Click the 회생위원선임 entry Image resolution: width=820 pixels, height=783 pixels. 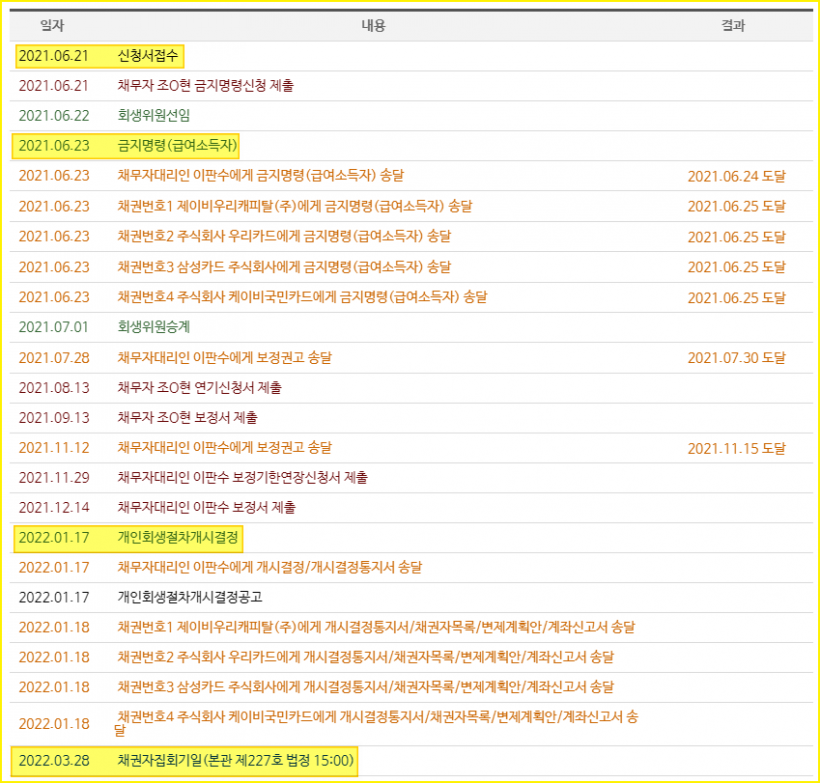(x=153, y=115)
